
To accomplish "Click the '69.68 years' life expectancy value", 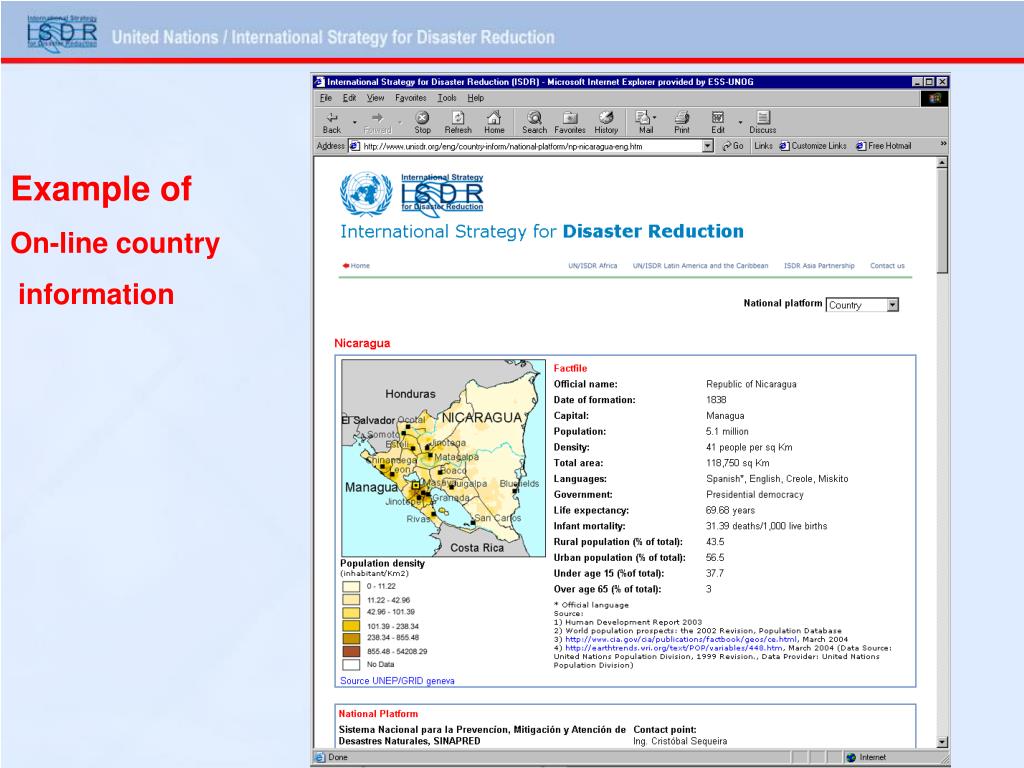I will pos(730,510).
